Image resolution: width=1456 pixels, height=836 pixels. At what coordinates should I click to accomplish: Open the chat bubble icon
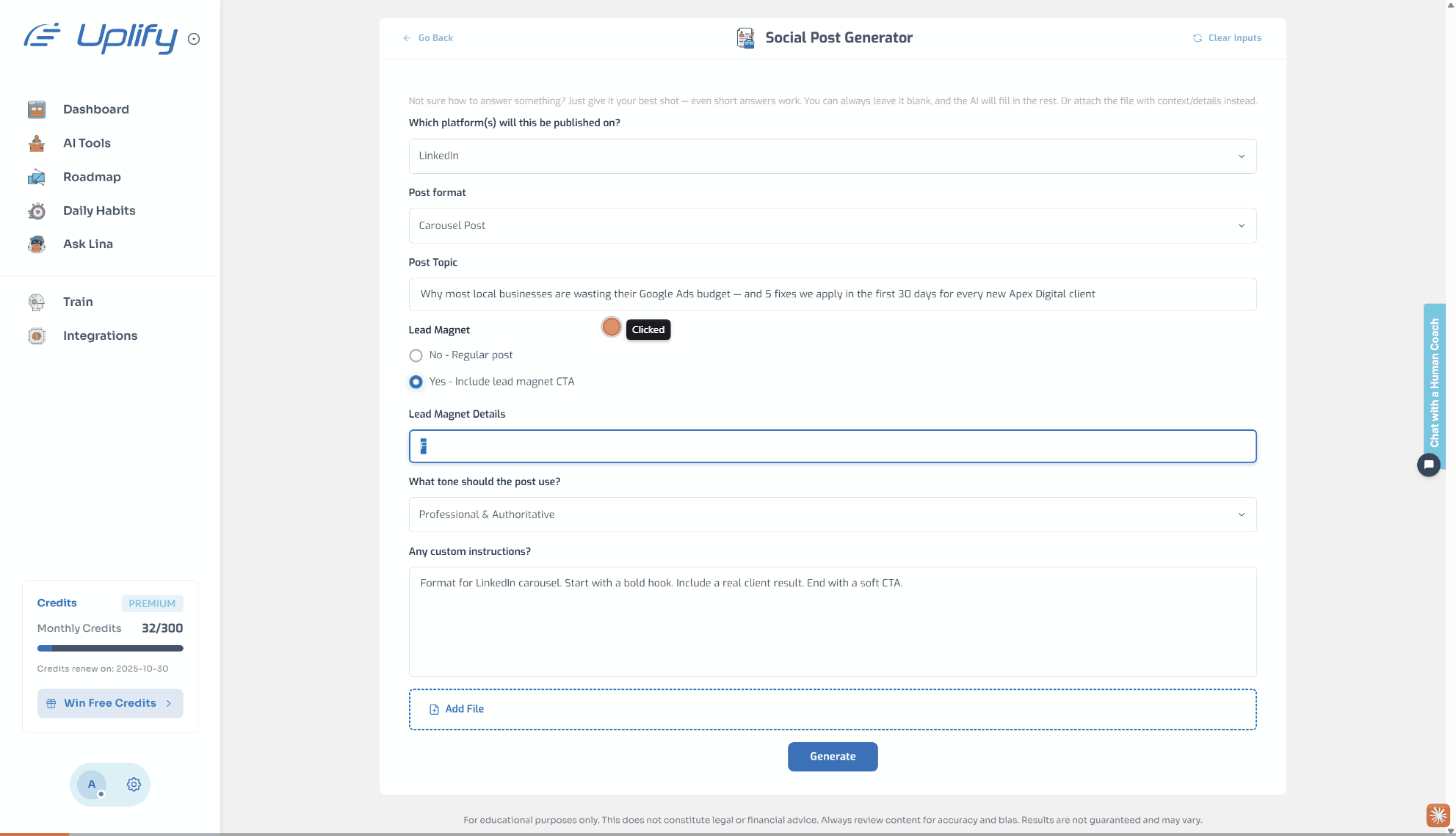1428,464
